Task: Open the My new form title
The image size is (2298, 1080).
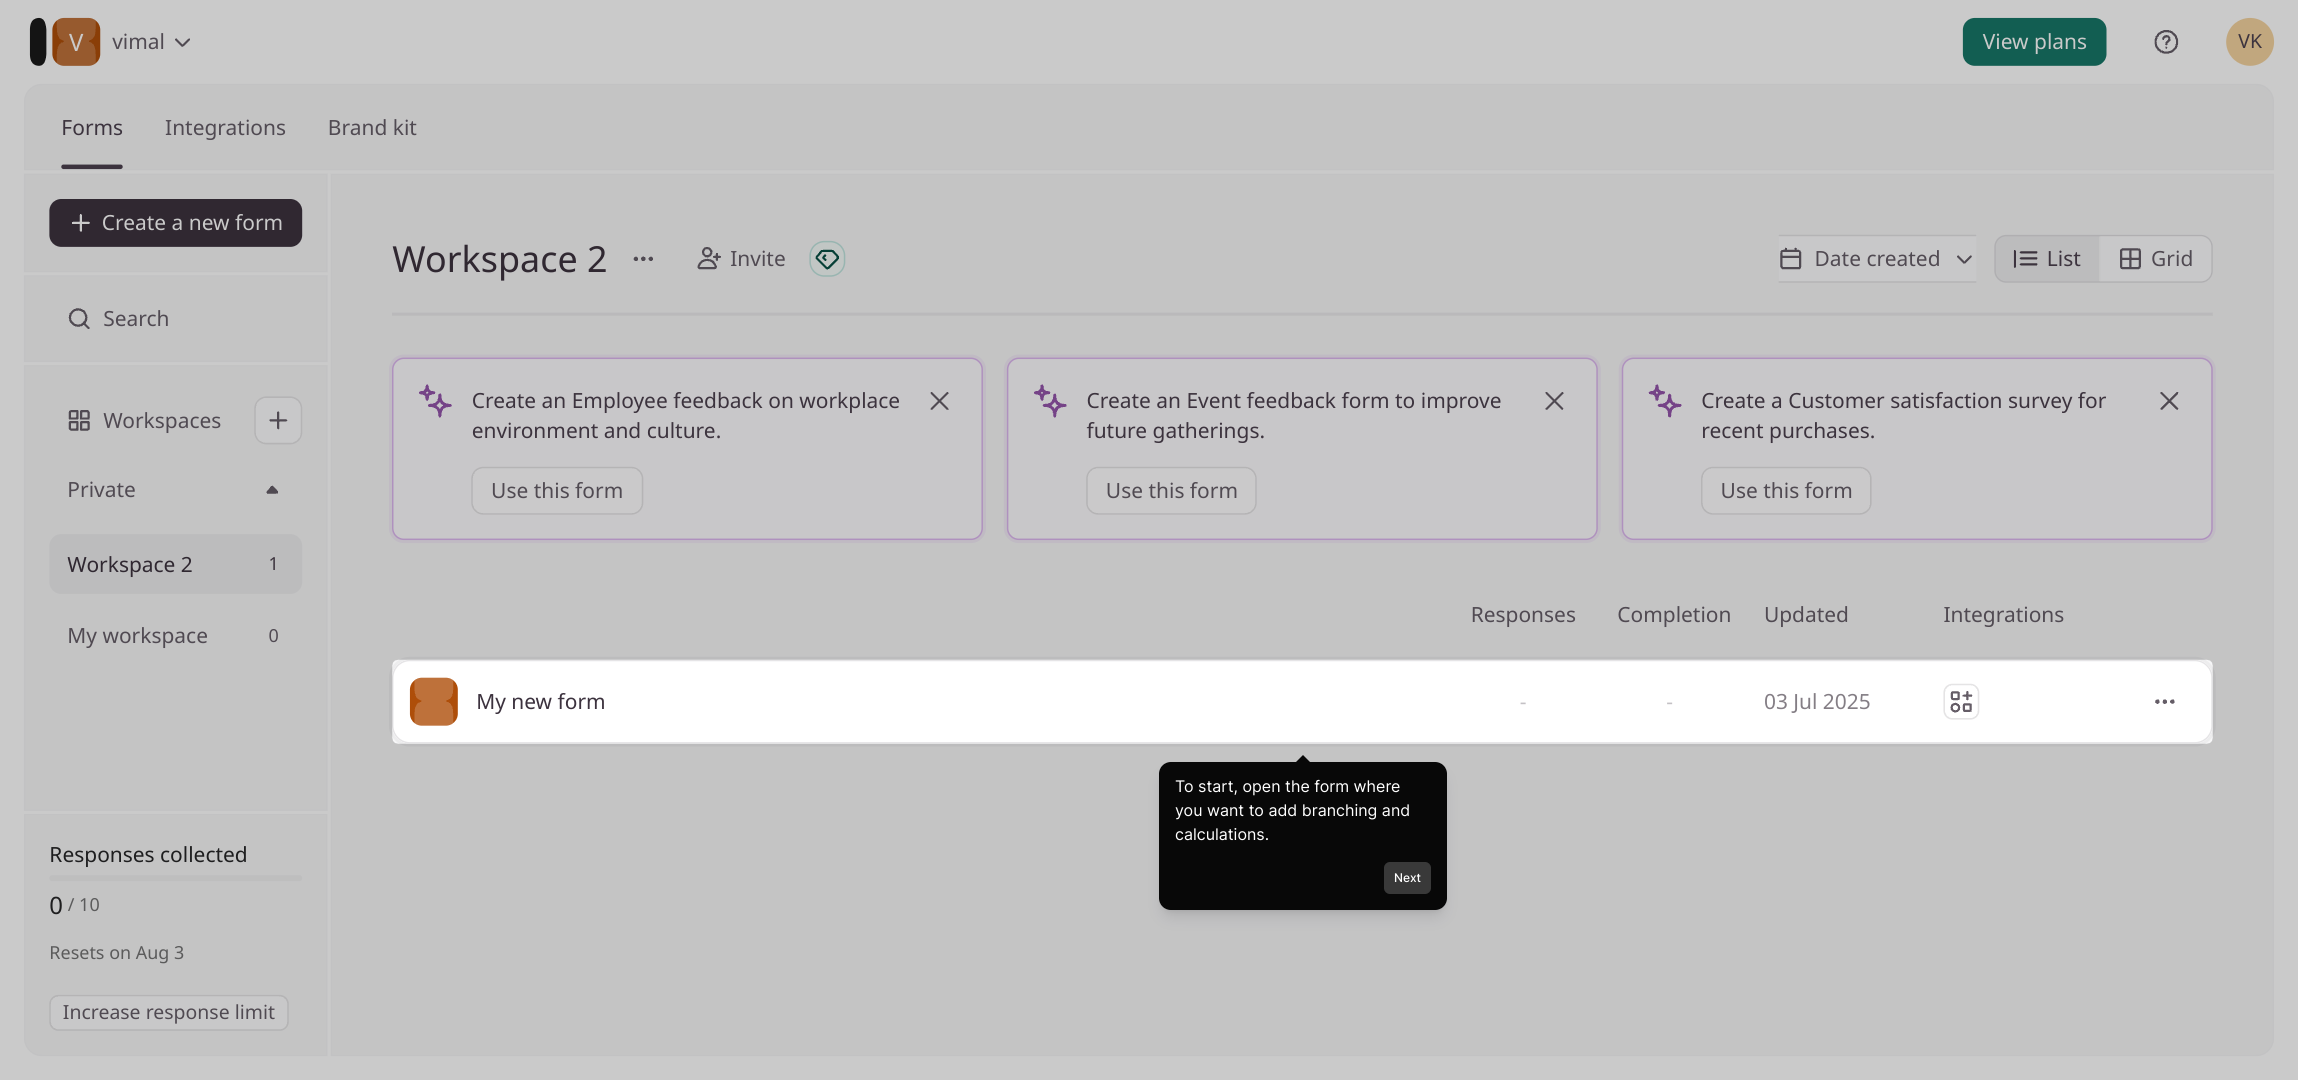Action: tap(540, 702)
